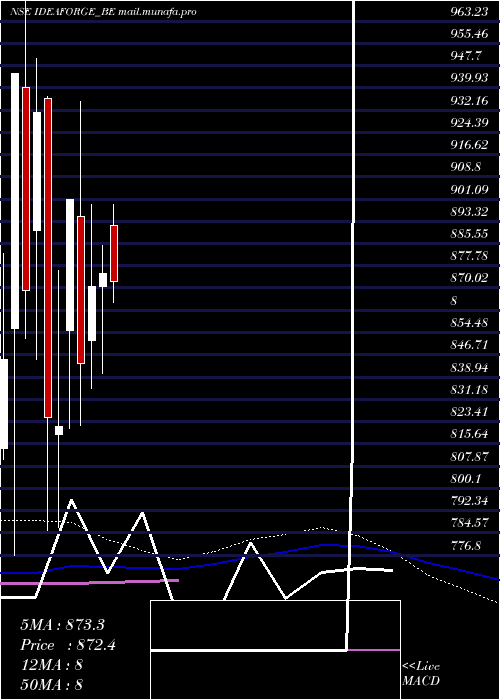Click the 838.94 price axis label
Image resolution: width=500 pixels, height=700 pixels.
[x=469, y=367]
